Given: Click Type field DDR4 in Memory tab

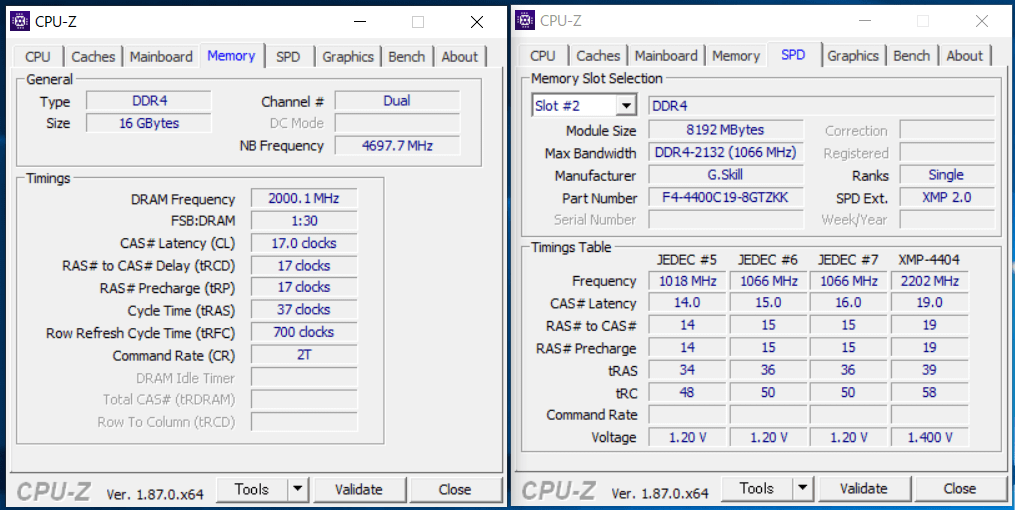Looking at the screenshot, I should [149, 100].
